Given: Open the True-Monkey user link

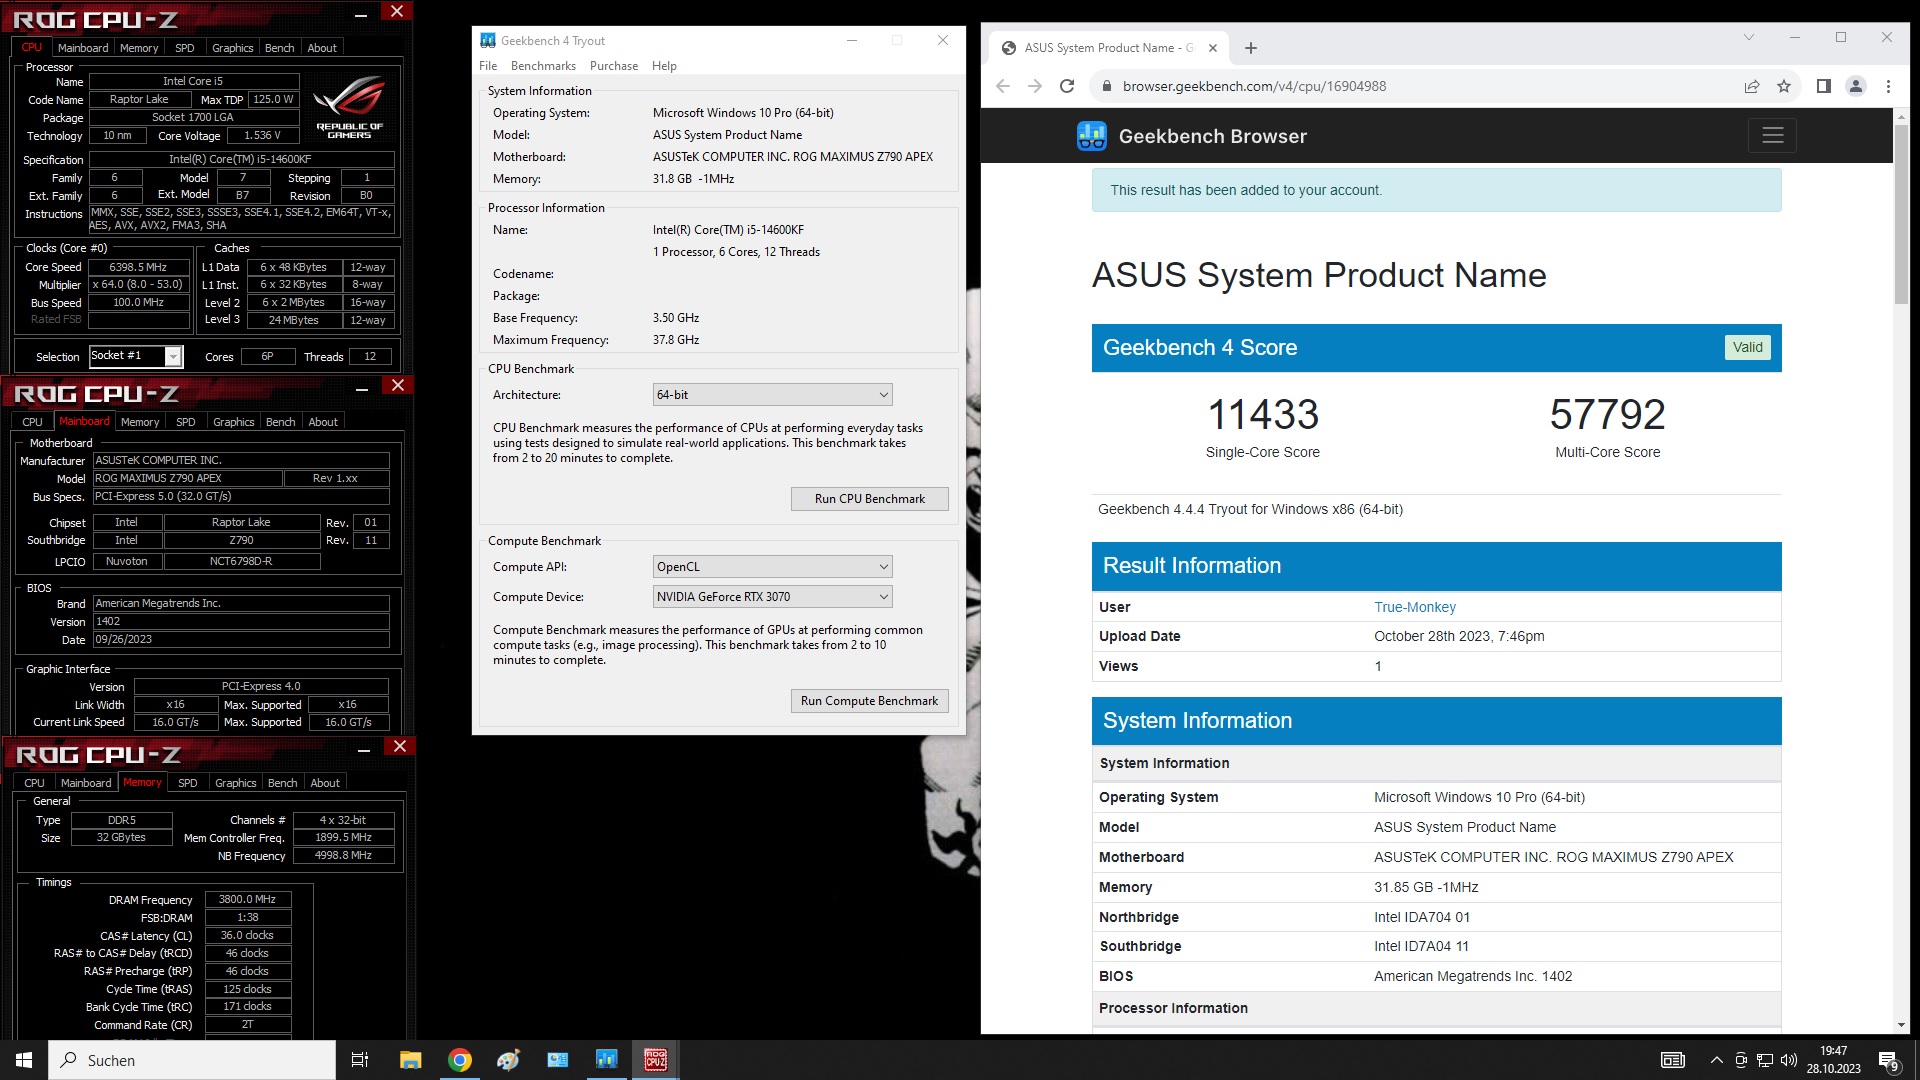Looking at the screenshot, I should [1415, 607].
